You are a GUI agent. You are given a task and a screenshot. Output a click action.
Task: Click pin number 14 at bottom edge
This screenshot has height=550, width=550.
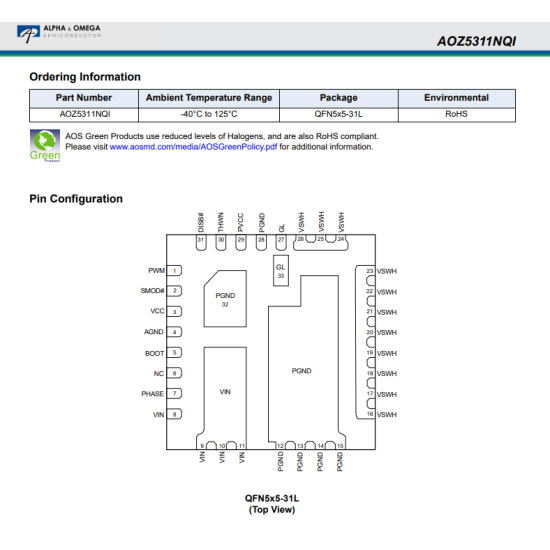point(321,446)
